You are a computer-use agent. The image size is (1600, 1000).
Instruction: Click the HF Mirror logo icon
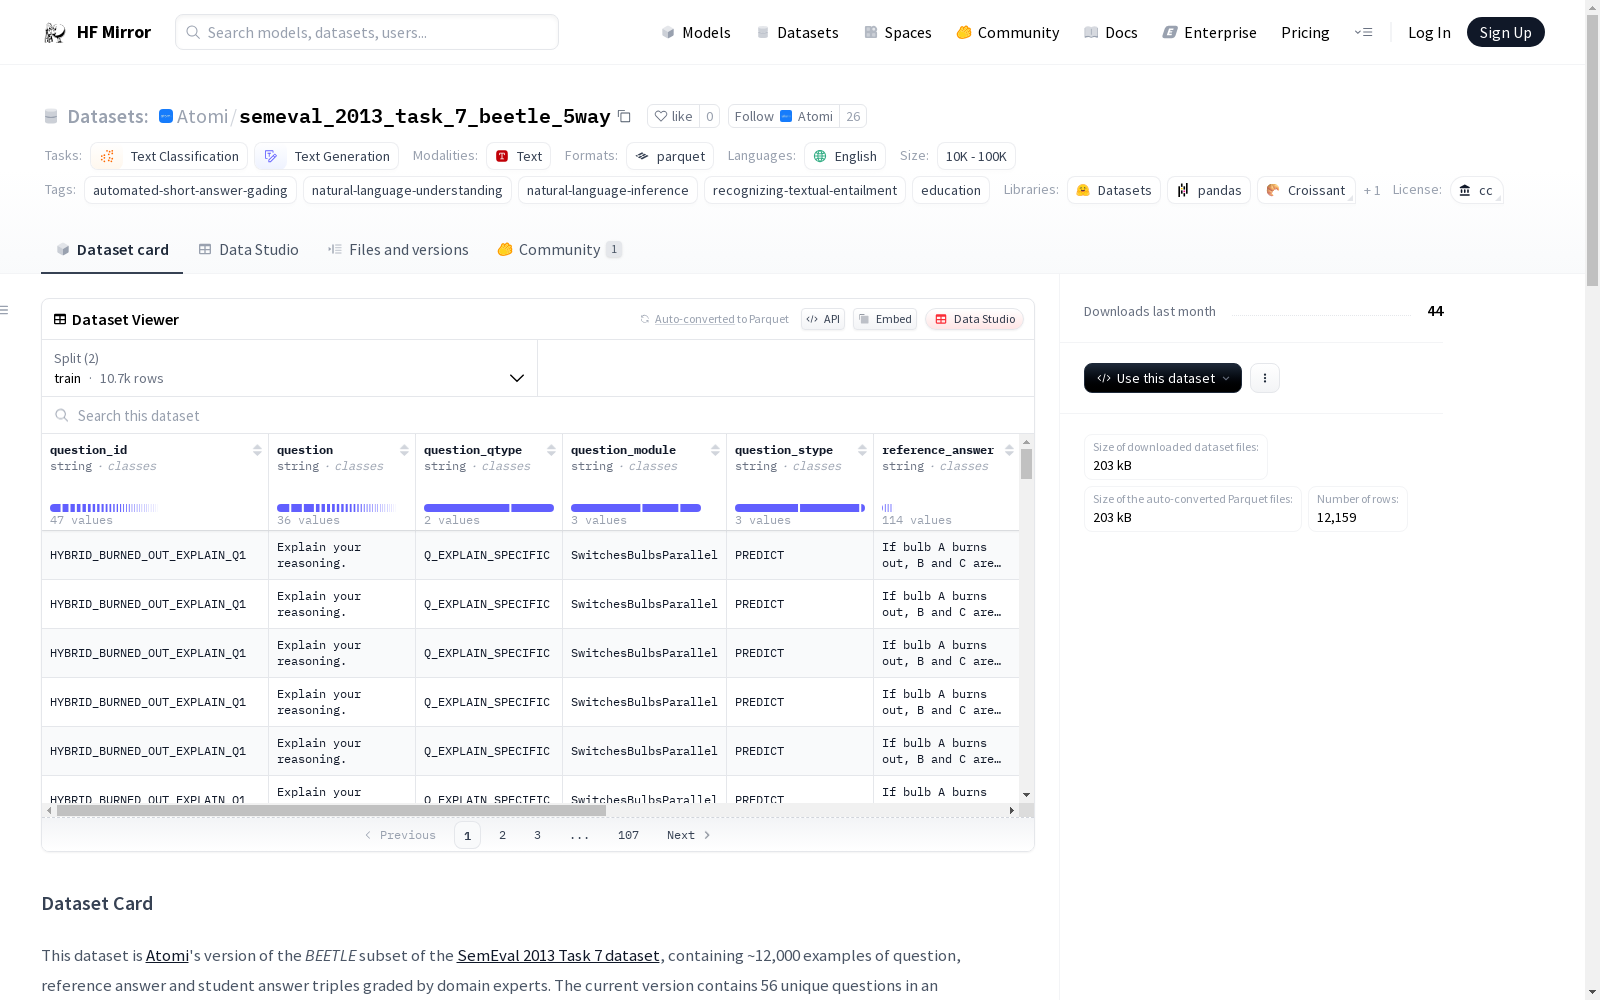[55, 33]
